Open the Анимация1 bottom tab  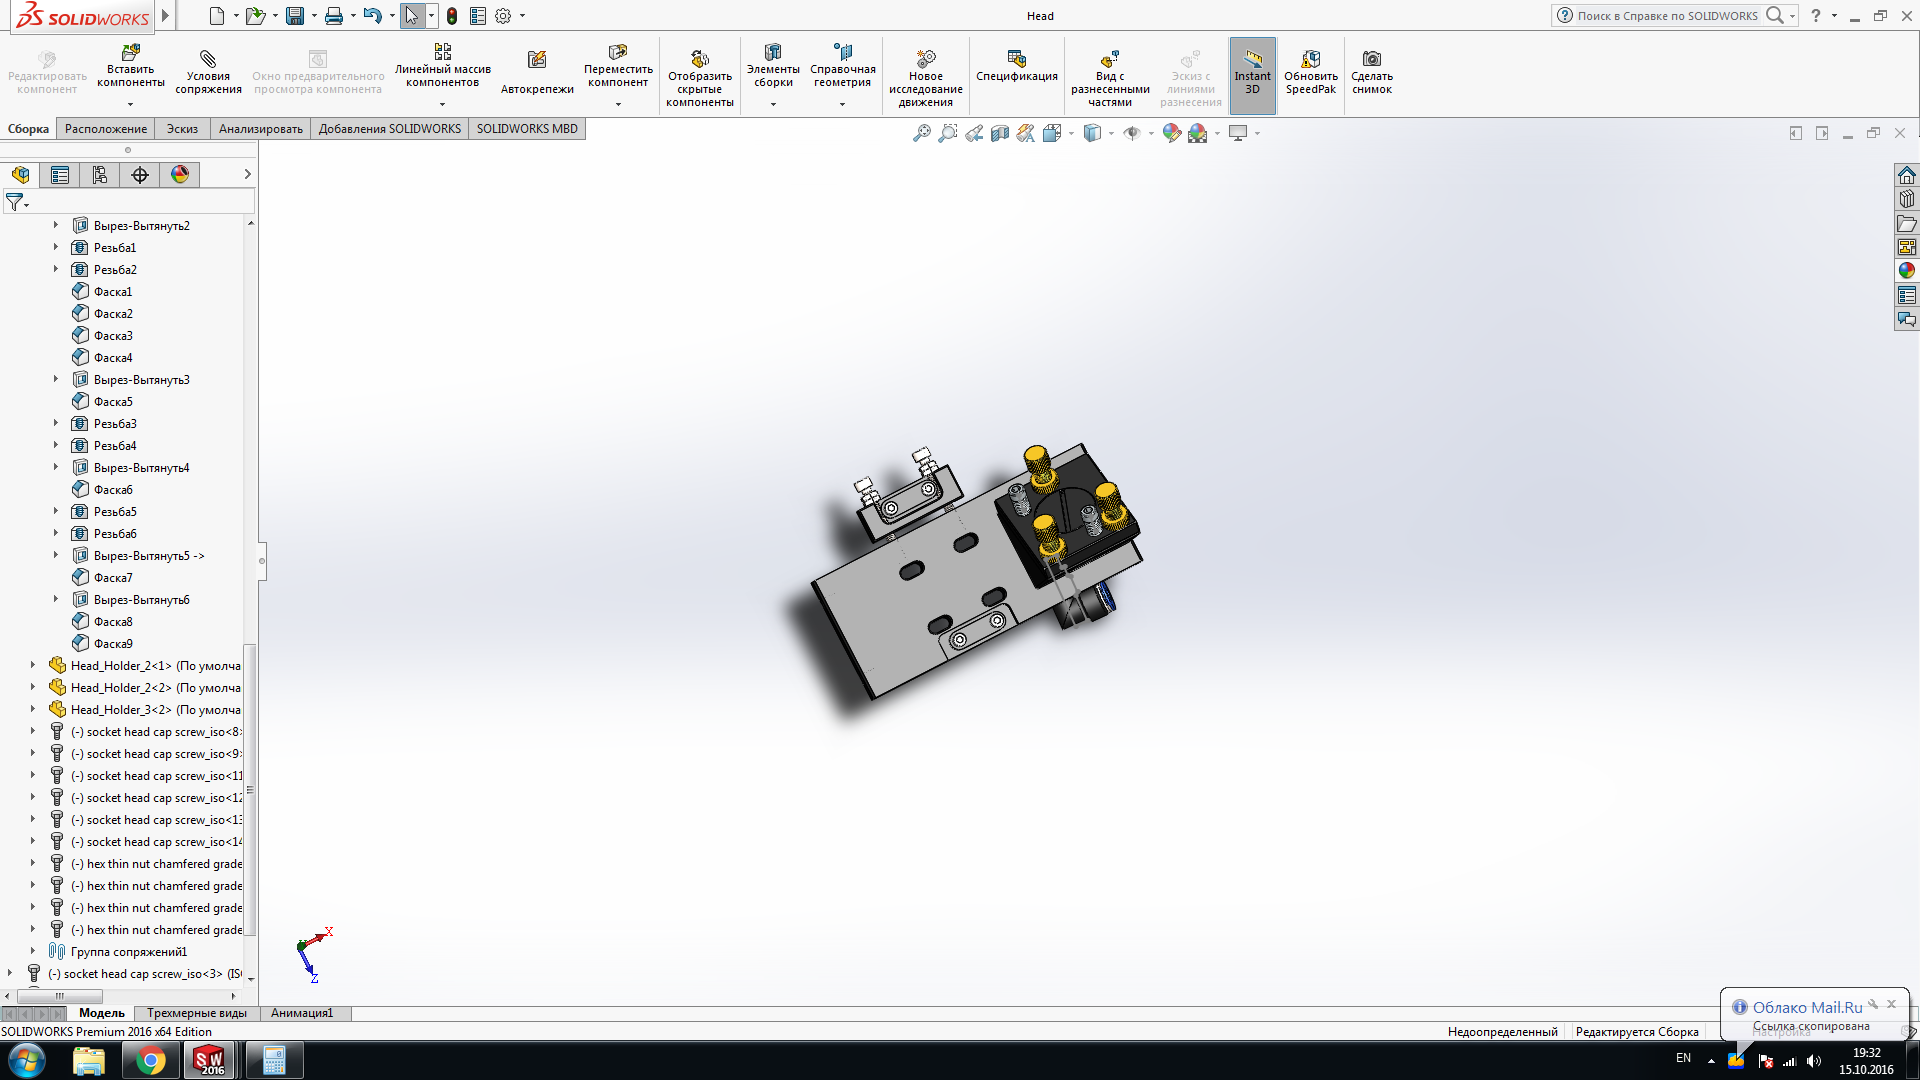click(x=301, y=1013)
